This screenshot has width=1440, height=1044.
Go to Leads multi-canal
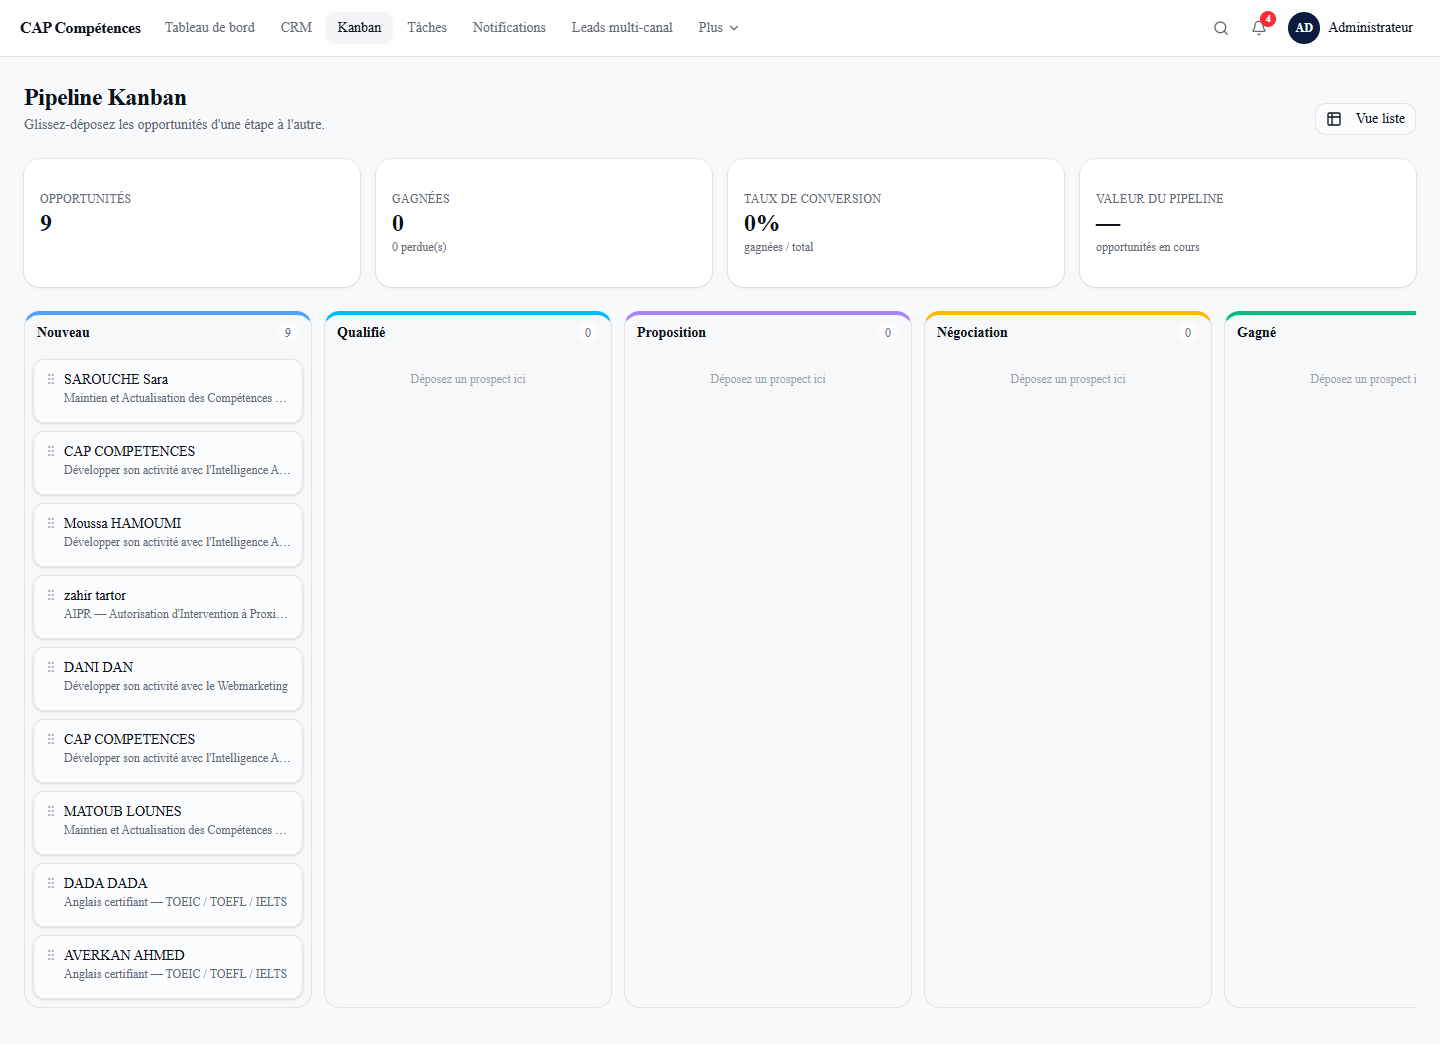[x=622, y=28]
